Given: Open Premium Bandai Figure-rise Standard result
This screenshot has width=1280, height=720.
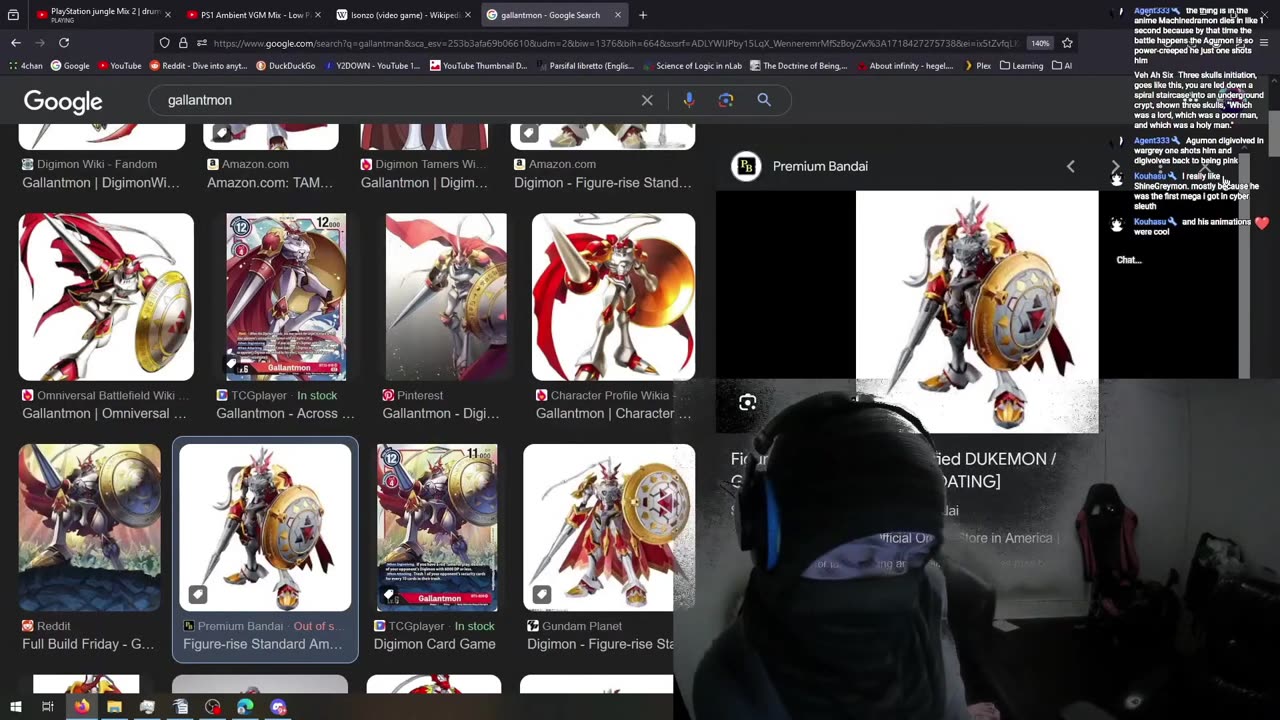Looking at the screenshot, I should coord(265,527).
